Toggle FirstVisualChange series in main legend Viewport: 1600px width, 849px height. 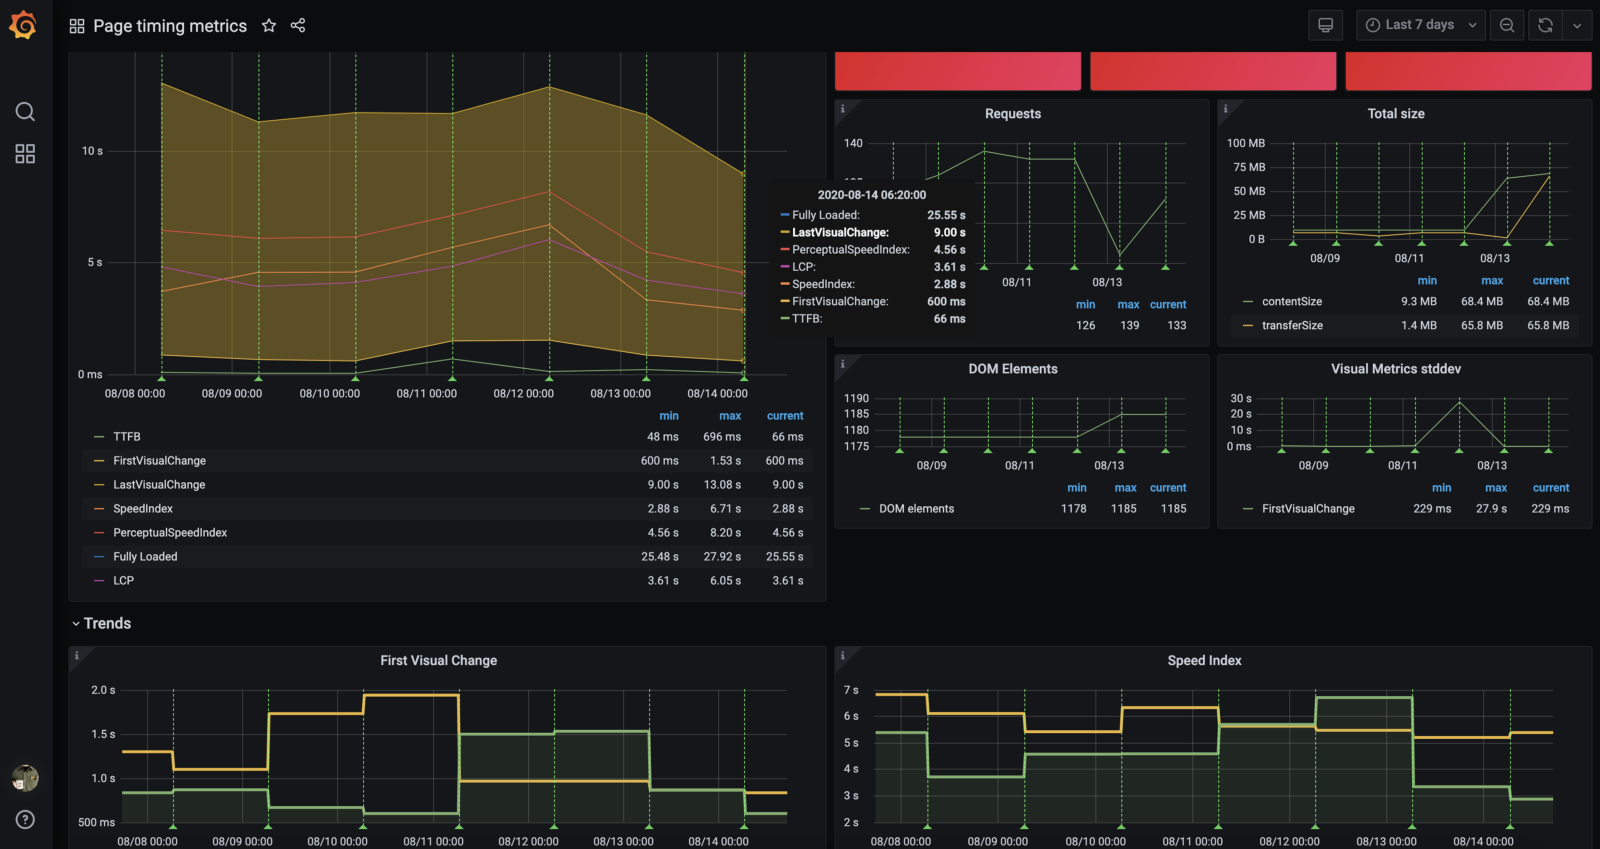click(159, 461)
